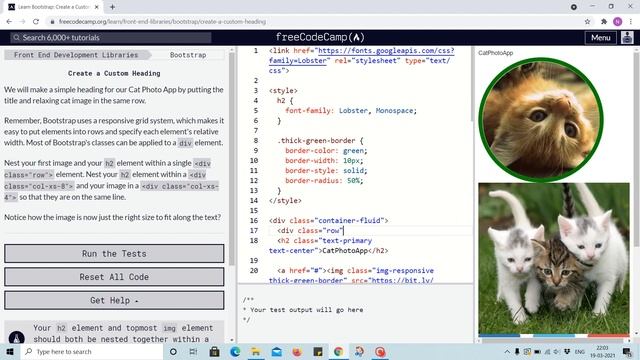Open the browser extensions puzzle icon
Image resolution: width=640 pixels, height=360 pixels.
point(604,22)
